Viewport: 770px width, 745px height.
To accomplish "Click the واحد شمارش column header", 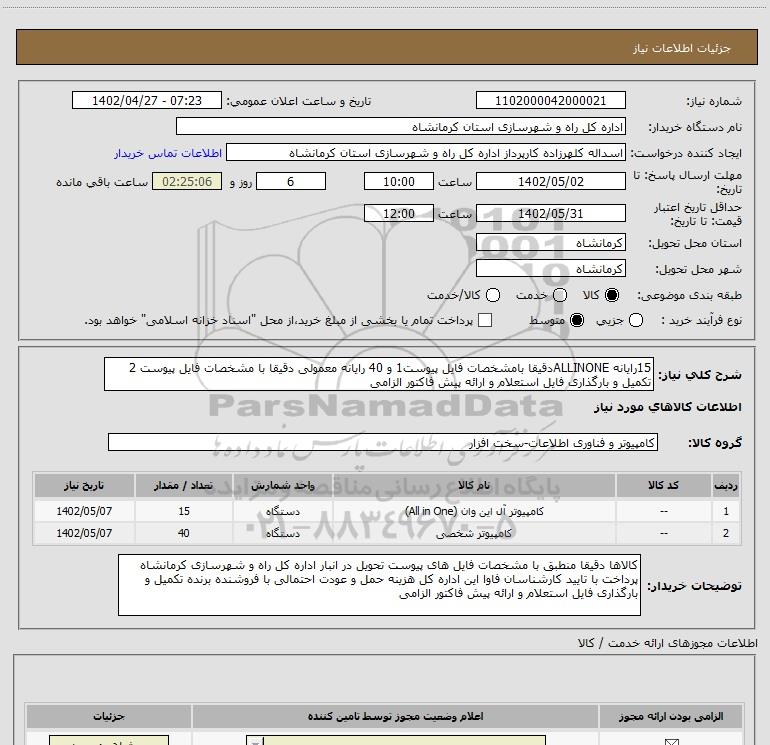I will pos(283,485).
